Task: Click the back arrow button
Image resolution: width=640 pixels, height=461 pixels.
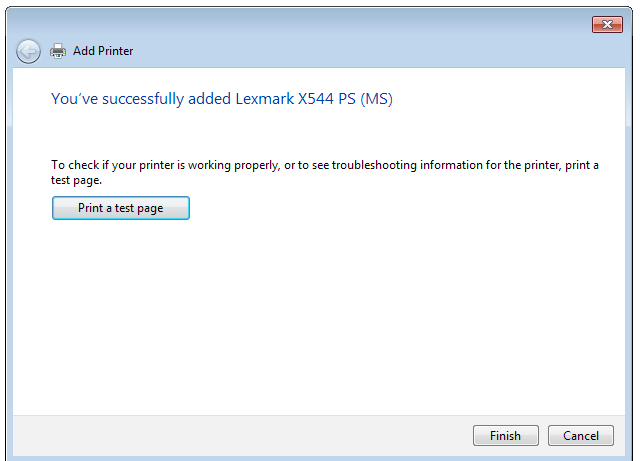Action: (x=28, y=51)
